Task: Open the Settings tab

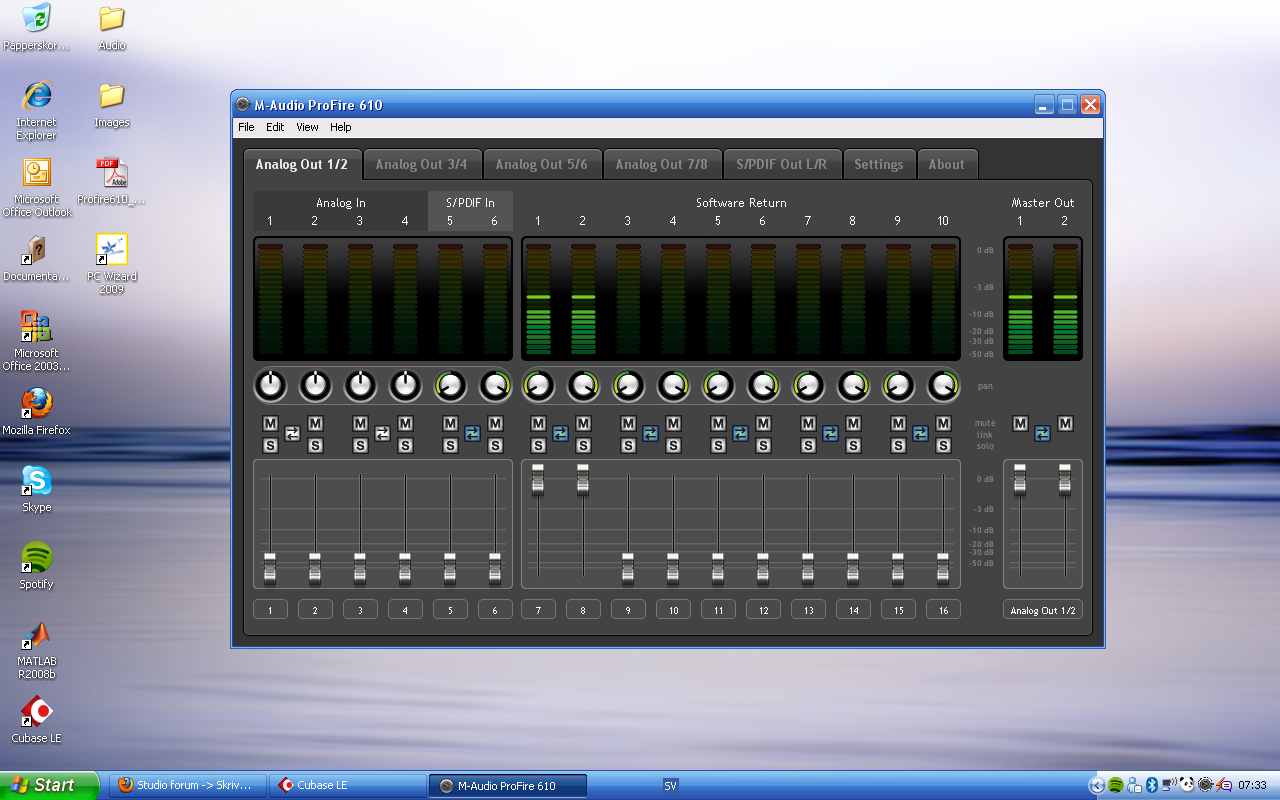Action: click(x=878, y=164)
